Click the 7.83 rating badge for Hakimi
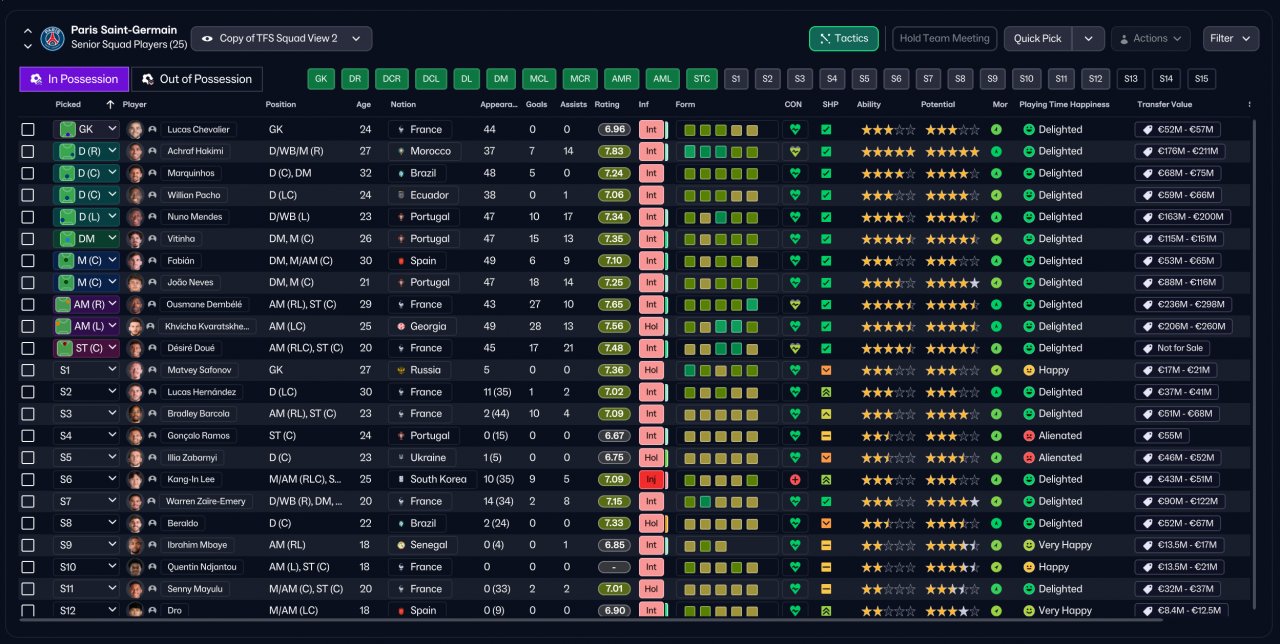This screenshot has width=1280, height=644. (x=615, y=152)
